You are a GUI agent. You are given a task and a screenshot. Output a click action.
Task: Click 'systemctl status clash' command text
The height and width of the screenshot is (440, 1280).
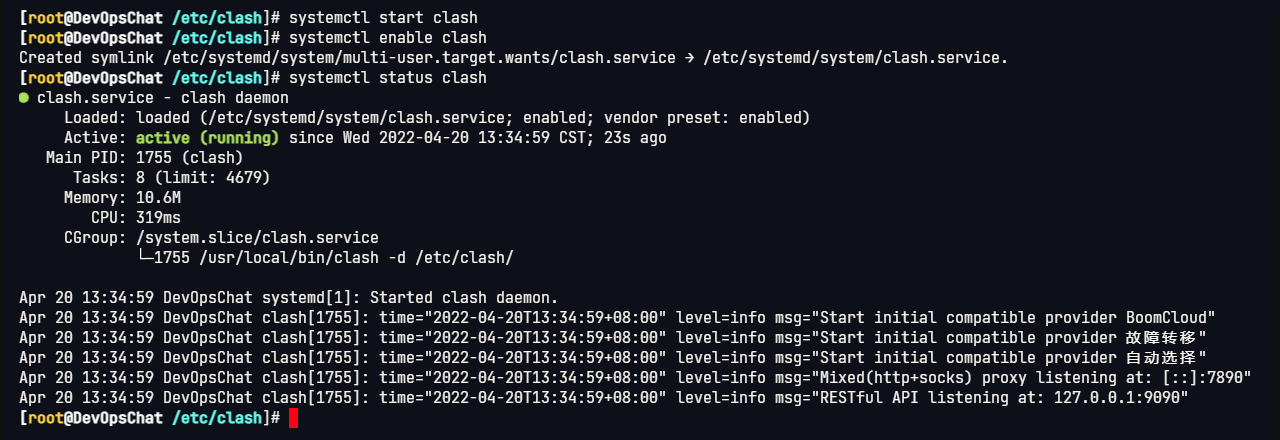[x=388, y=78]
